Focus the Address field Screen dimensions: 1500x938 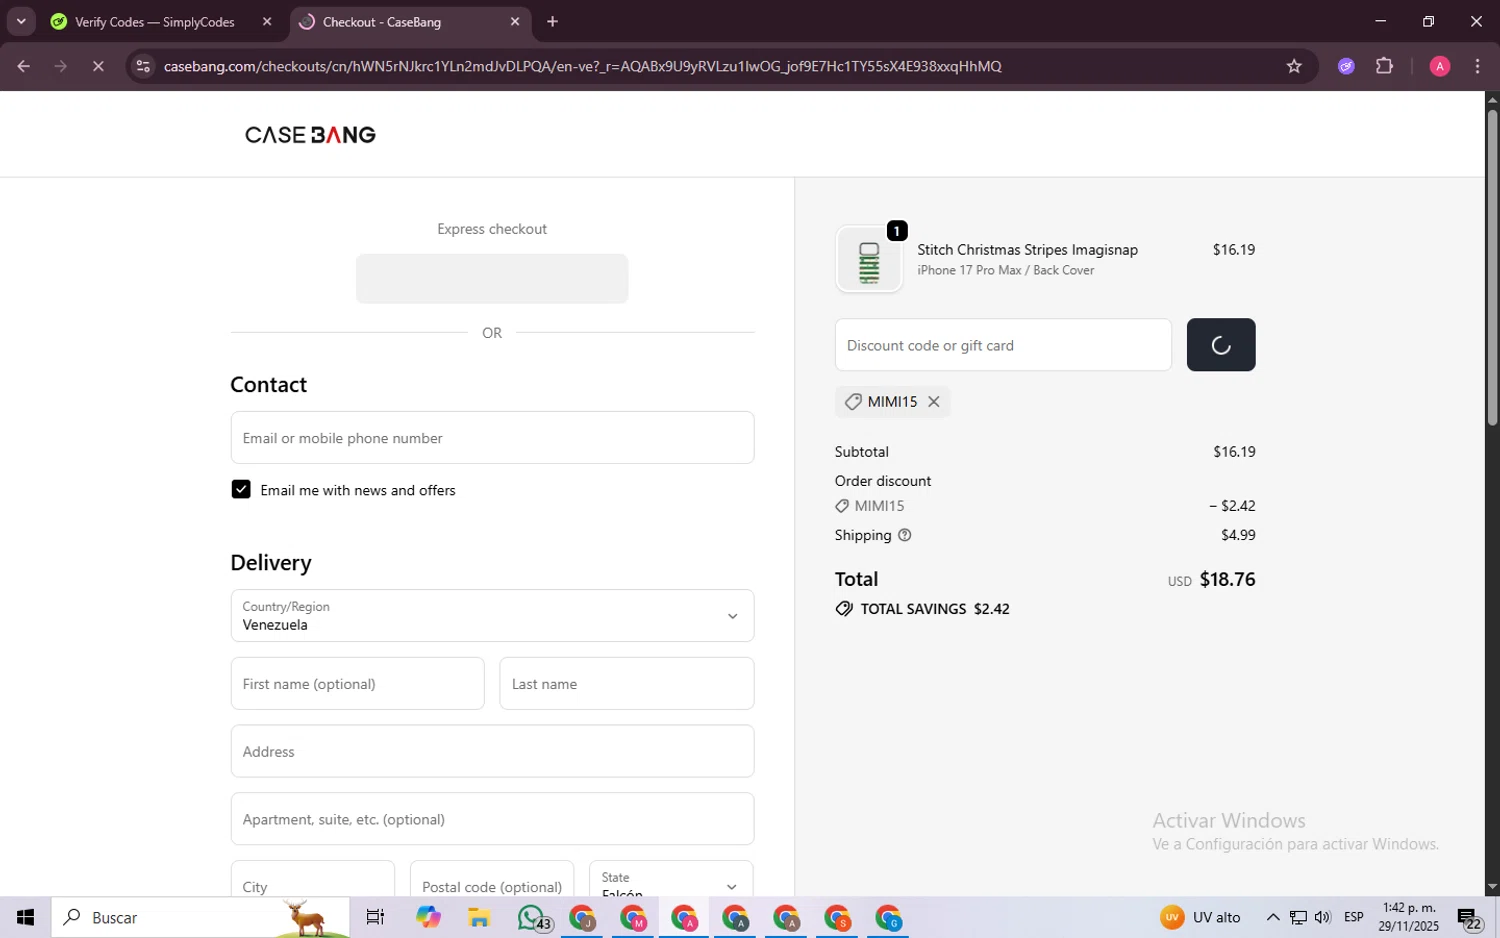coord(492,752)
